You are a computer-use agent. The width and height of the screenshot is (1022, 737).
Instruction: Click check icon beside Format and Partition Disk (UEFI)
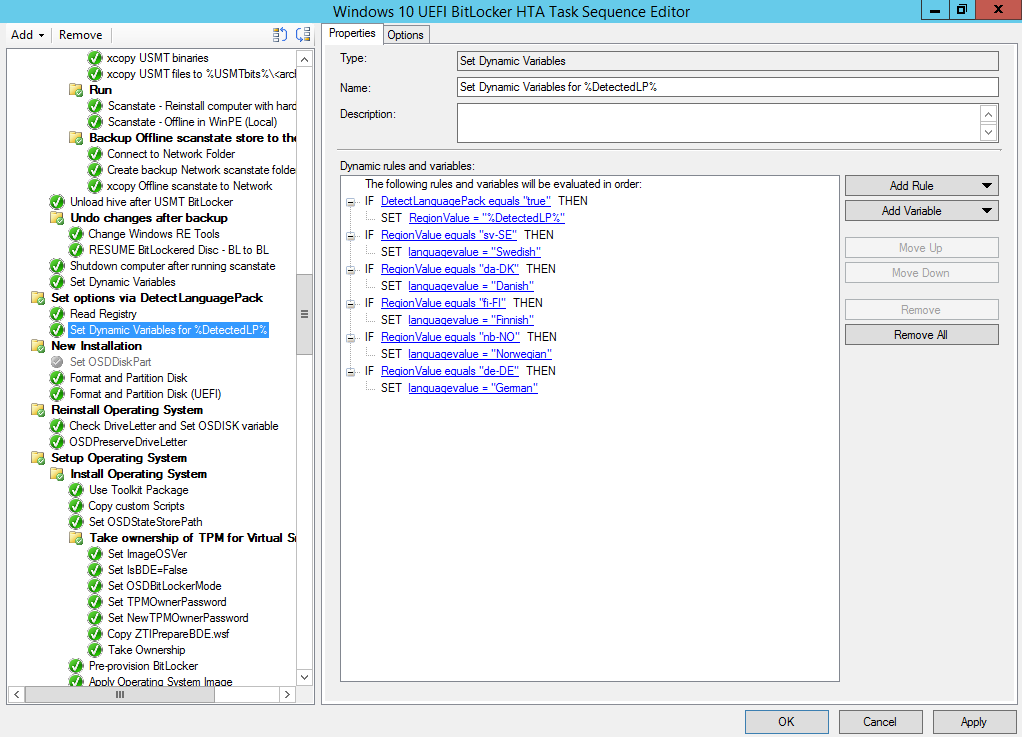[57, 394]
